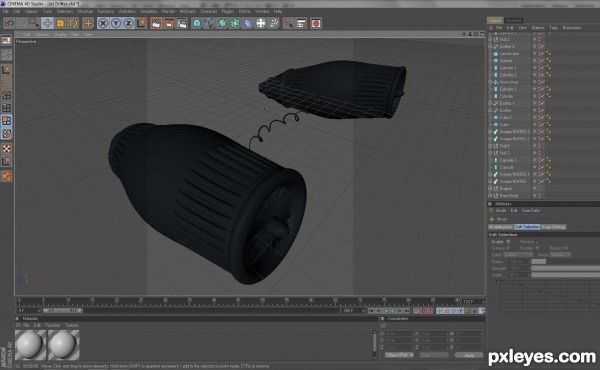Image resolution: width=600 pixels, height=370 pixels.
Task: Open viewport Cameras menu
Action: point(42,34)
